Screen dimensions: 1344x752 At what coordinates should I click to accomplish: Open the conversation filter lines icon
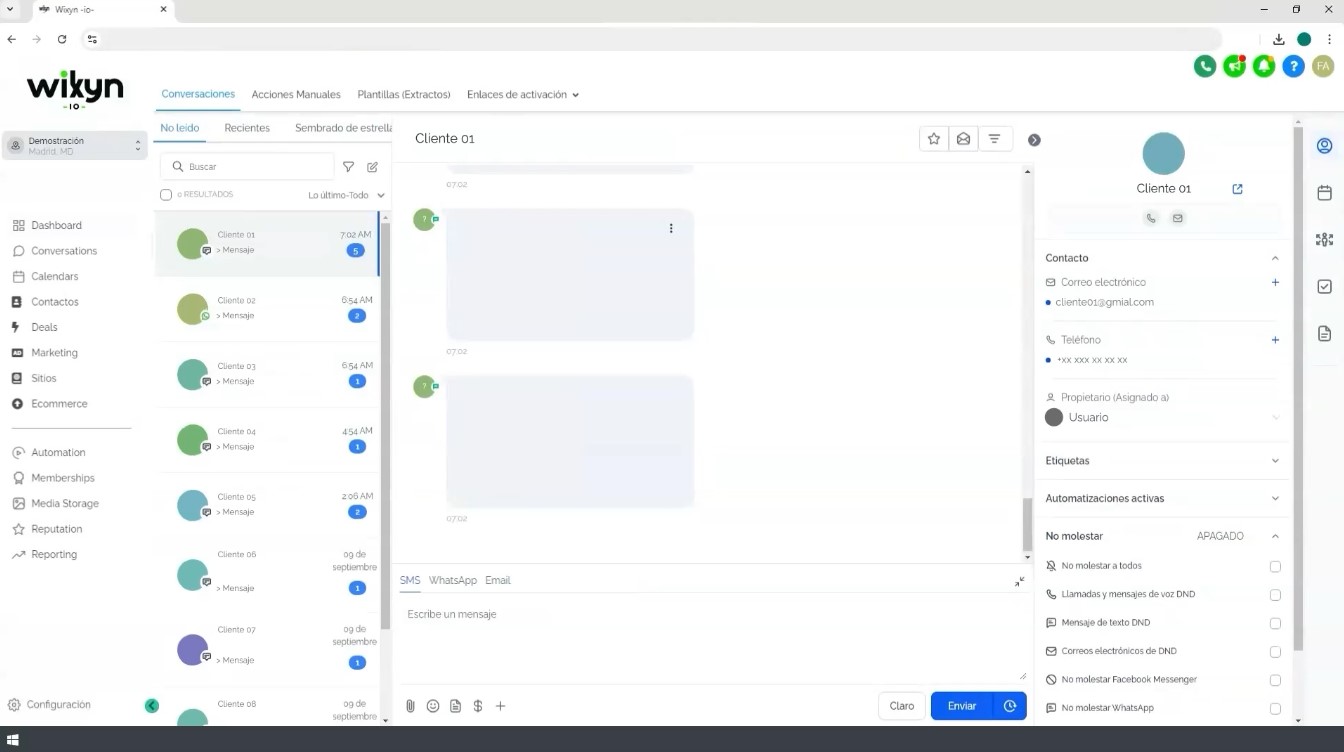994,139
